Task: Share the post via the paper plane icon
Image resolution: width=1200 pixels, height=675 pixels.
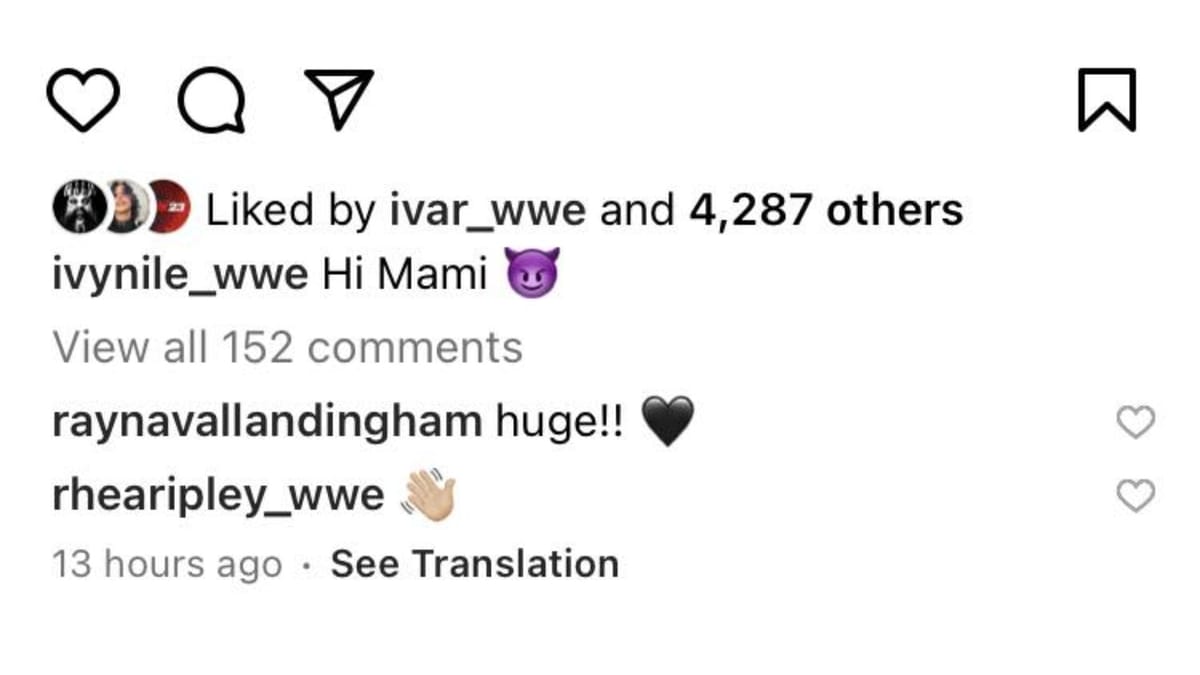Action: coord(340,100)
